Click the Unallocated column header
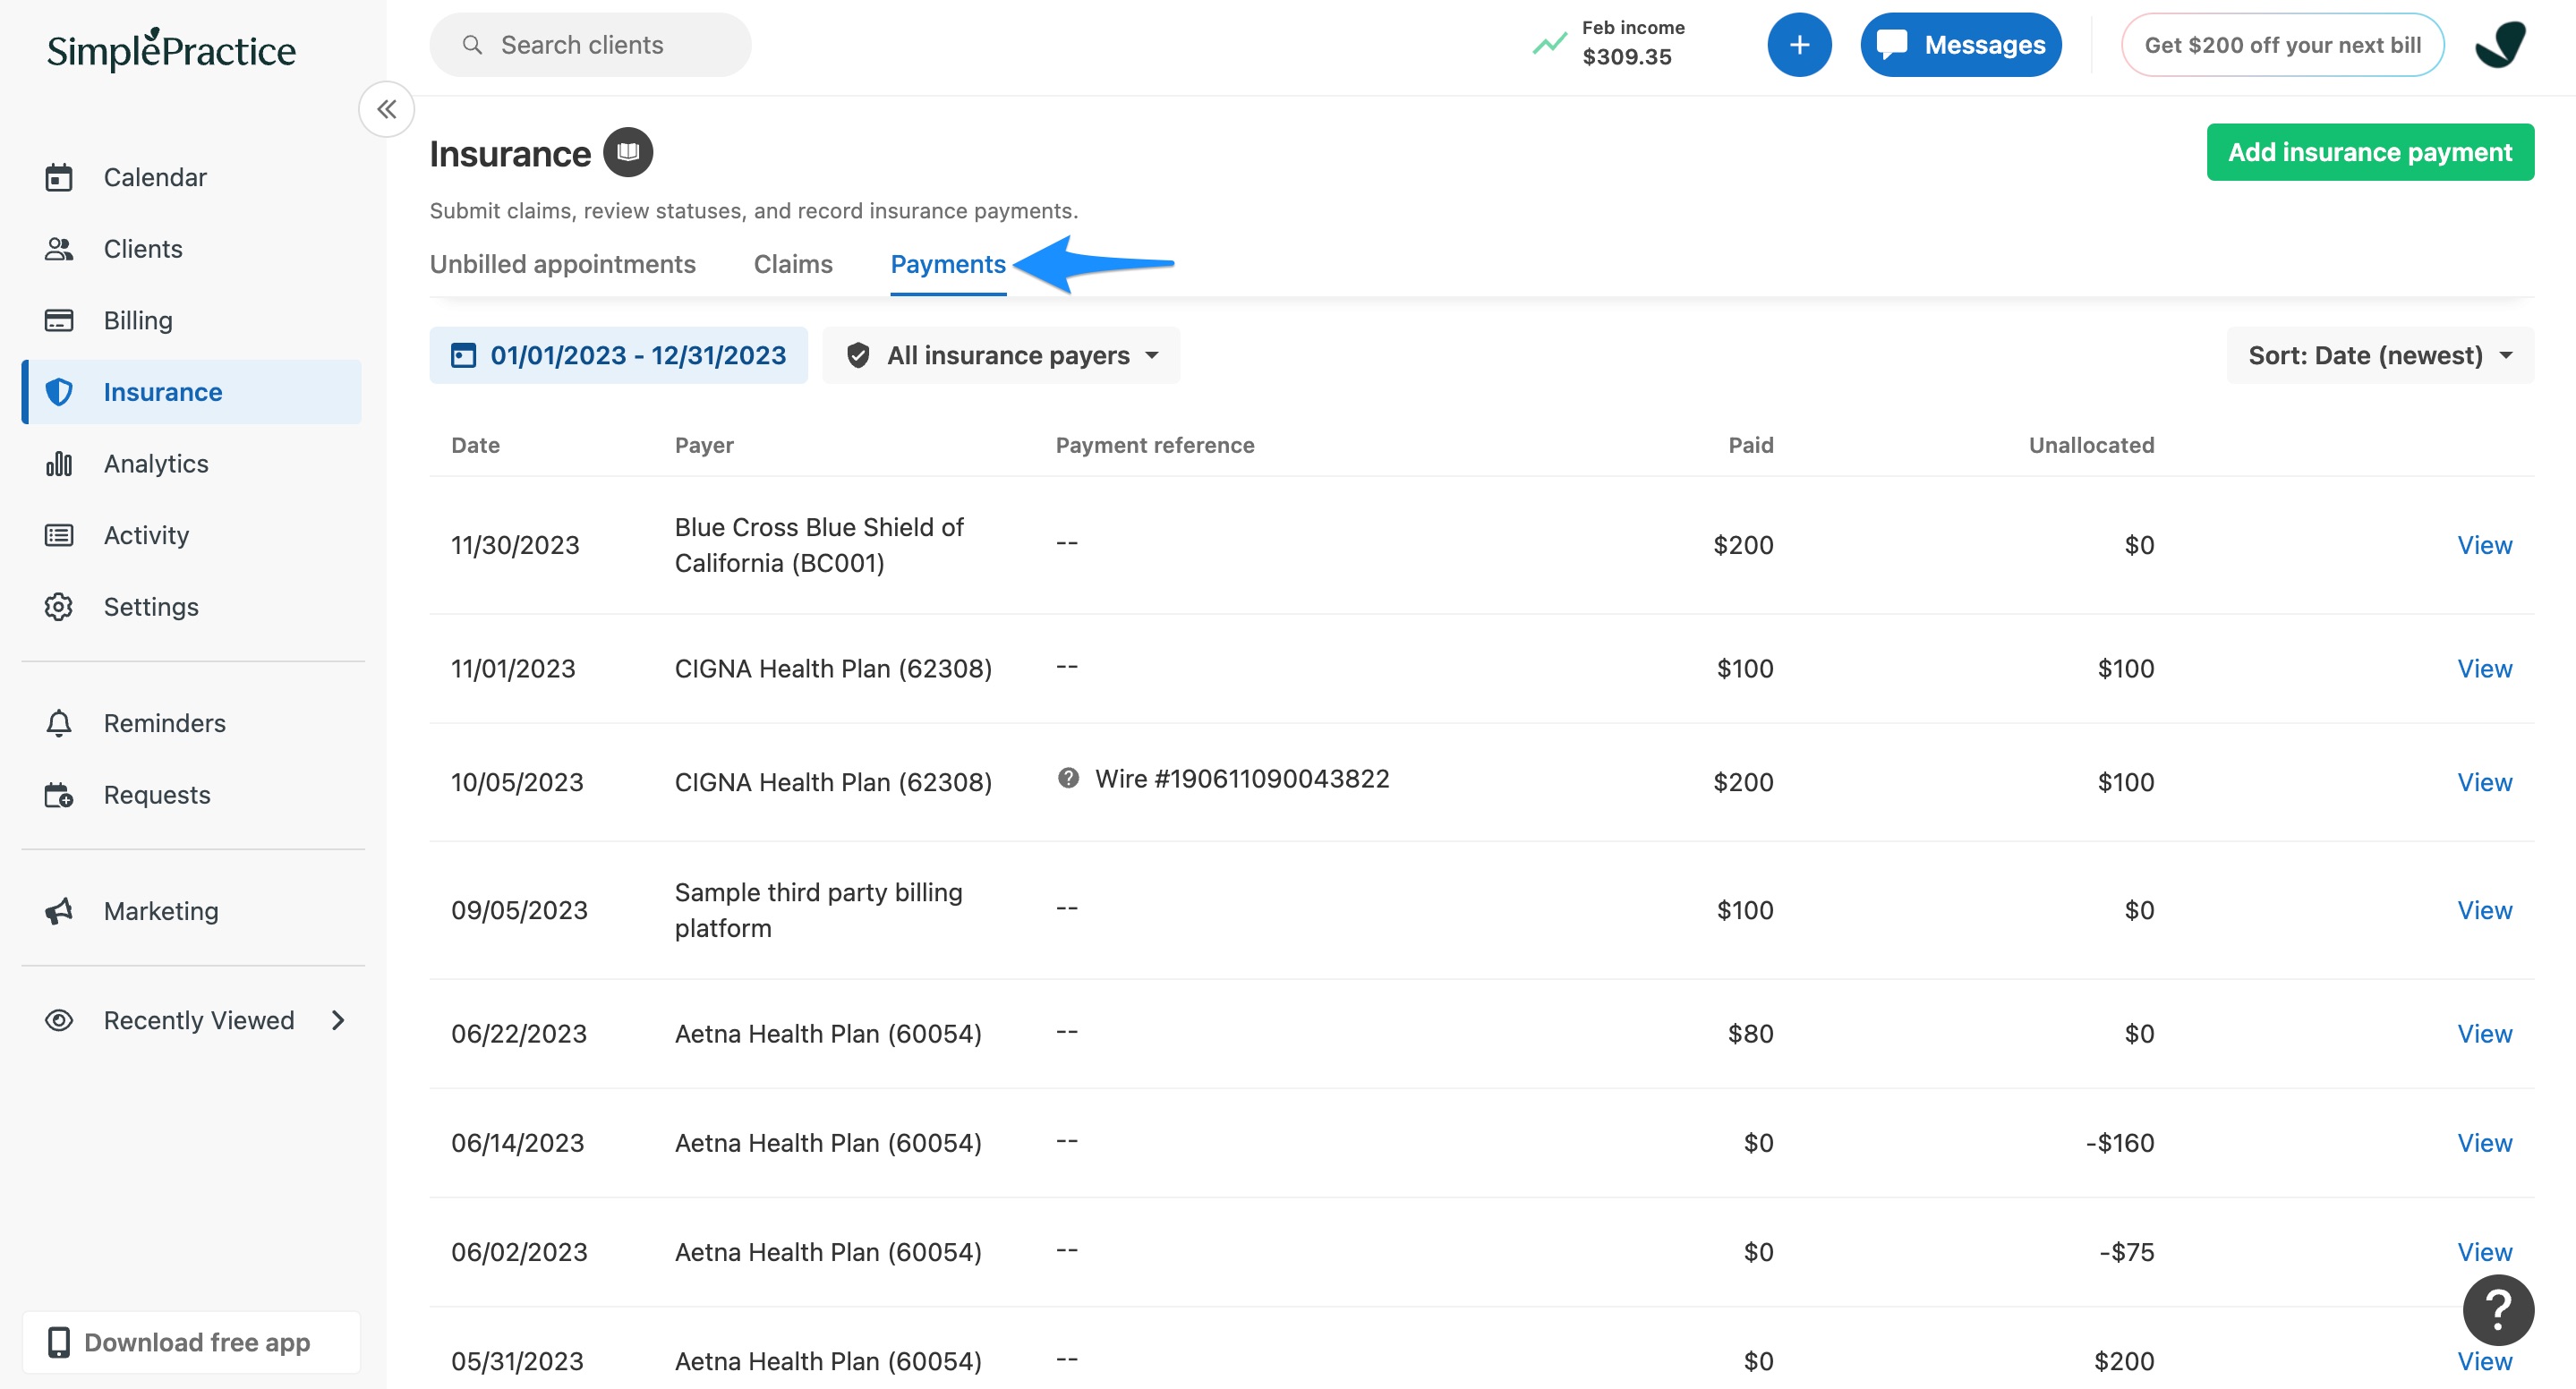Image resolution: width=2576 pixels, height=1389 pixels. pyautogui.click(x=2092, y=445)
